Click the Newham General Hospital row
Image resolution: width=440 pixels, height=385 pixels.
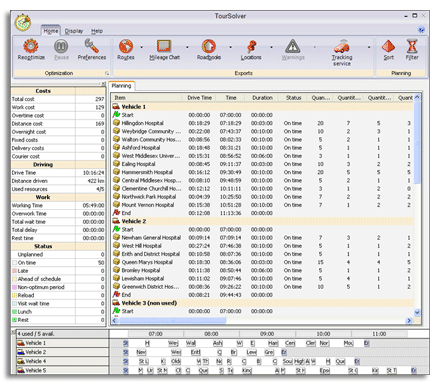[262, 237]
